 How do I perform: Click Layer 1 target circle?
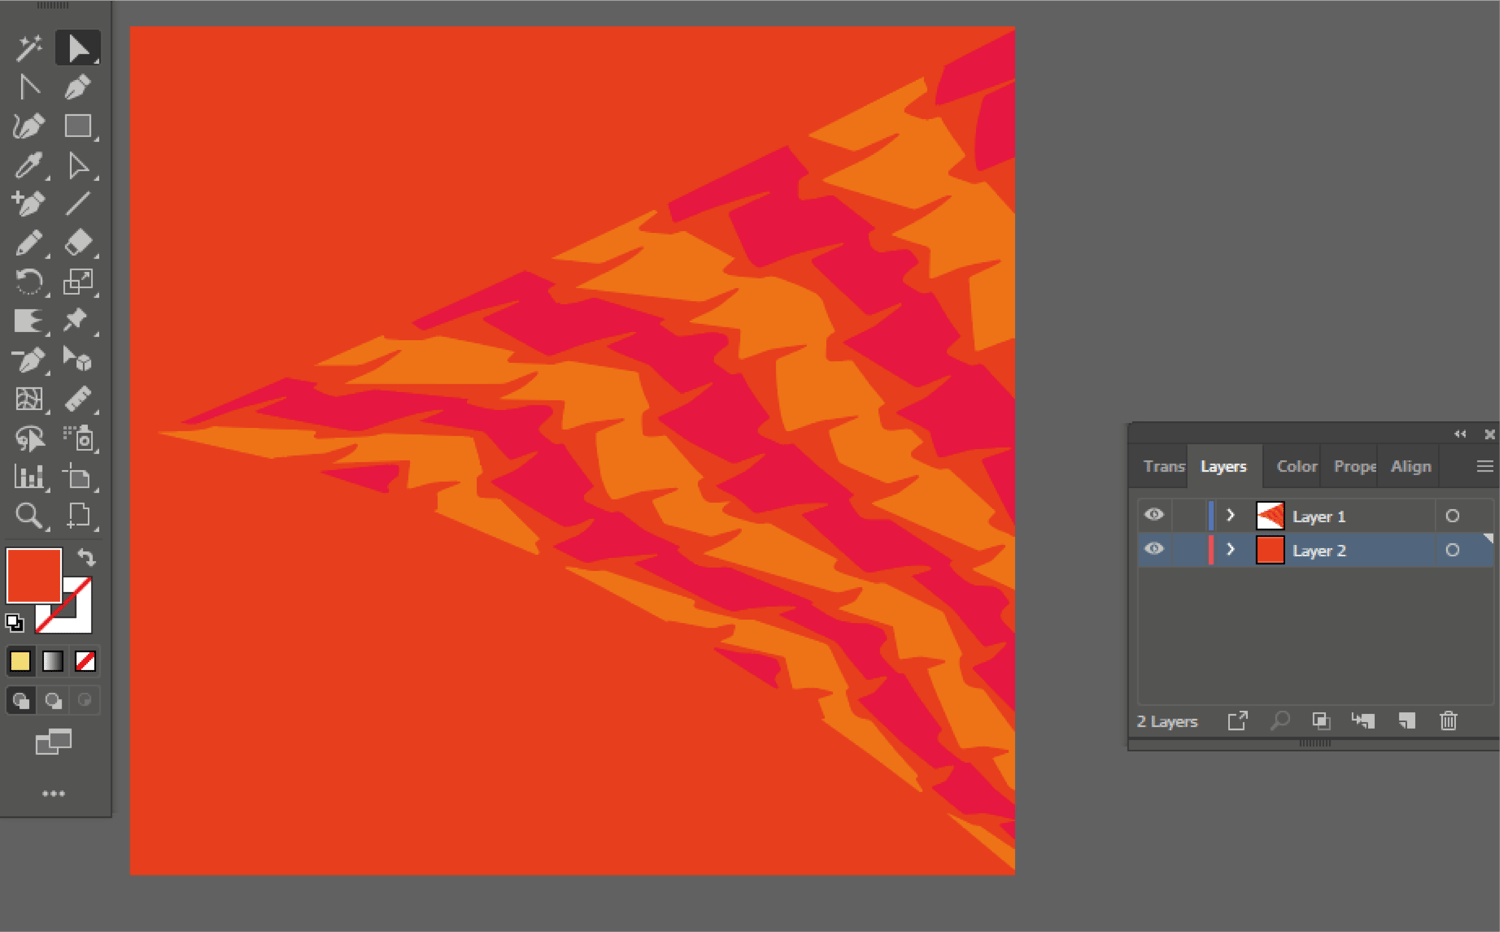[x=1452, y=516]
